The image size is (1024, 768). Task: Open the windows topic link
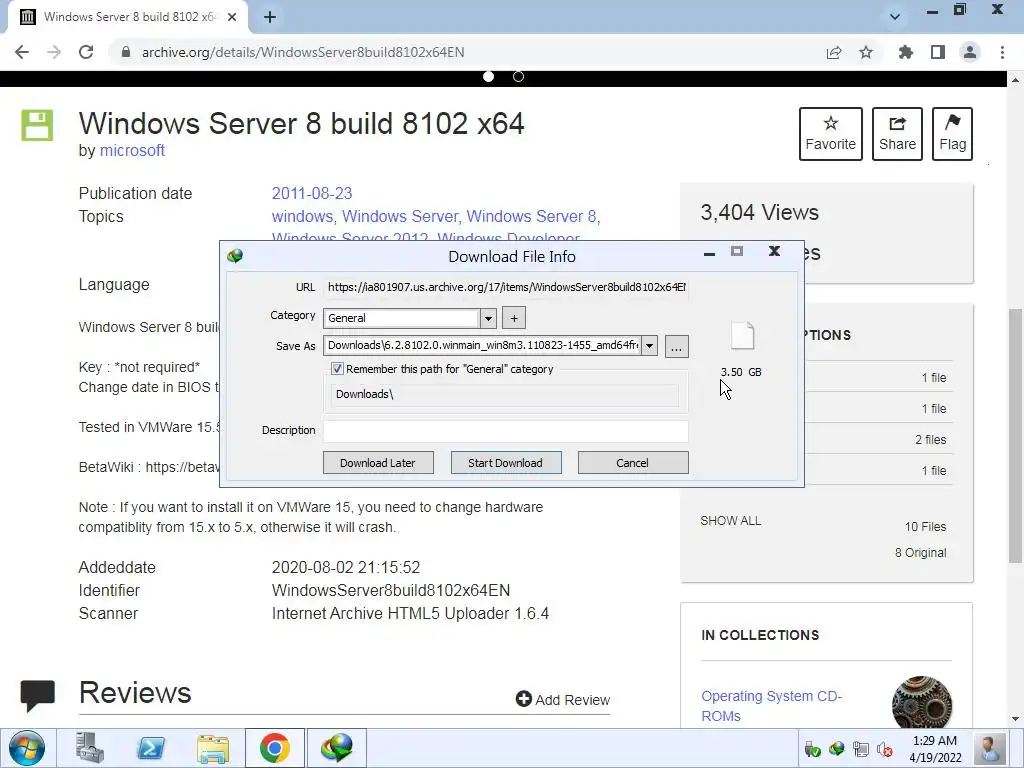(x=302, y=216)
